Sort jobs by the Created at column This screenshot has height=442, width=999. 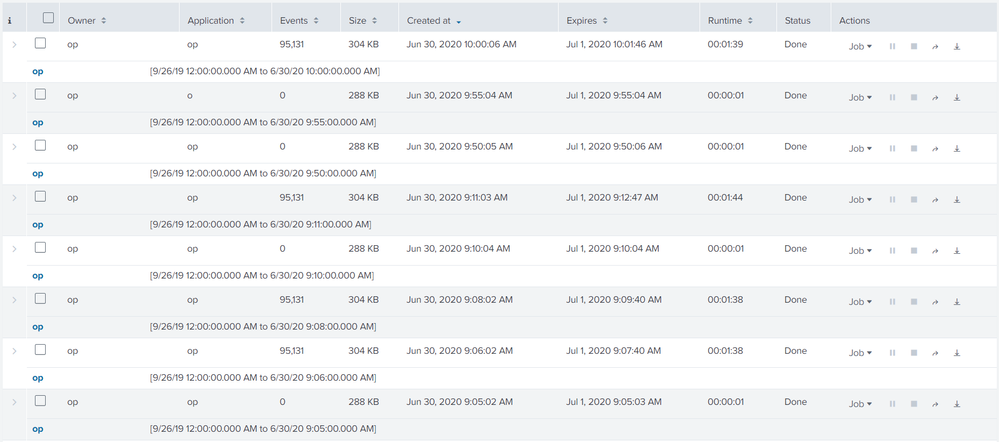tap(434, 20)
